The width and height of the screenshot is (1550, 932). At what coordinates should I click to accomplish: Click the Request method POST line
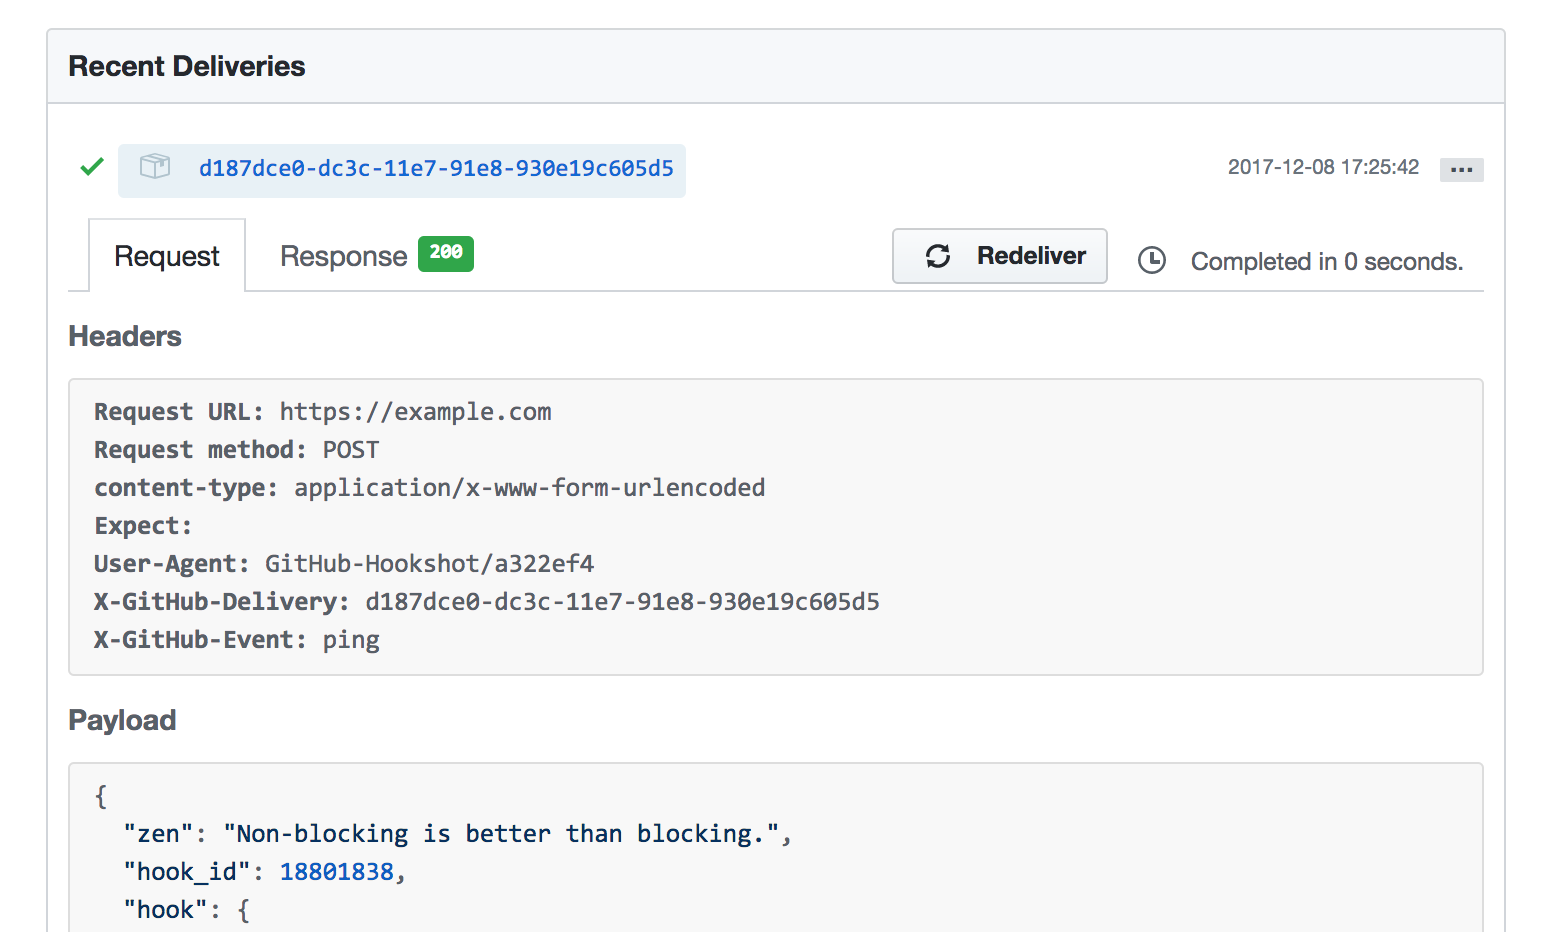click(x=237, y=450)
